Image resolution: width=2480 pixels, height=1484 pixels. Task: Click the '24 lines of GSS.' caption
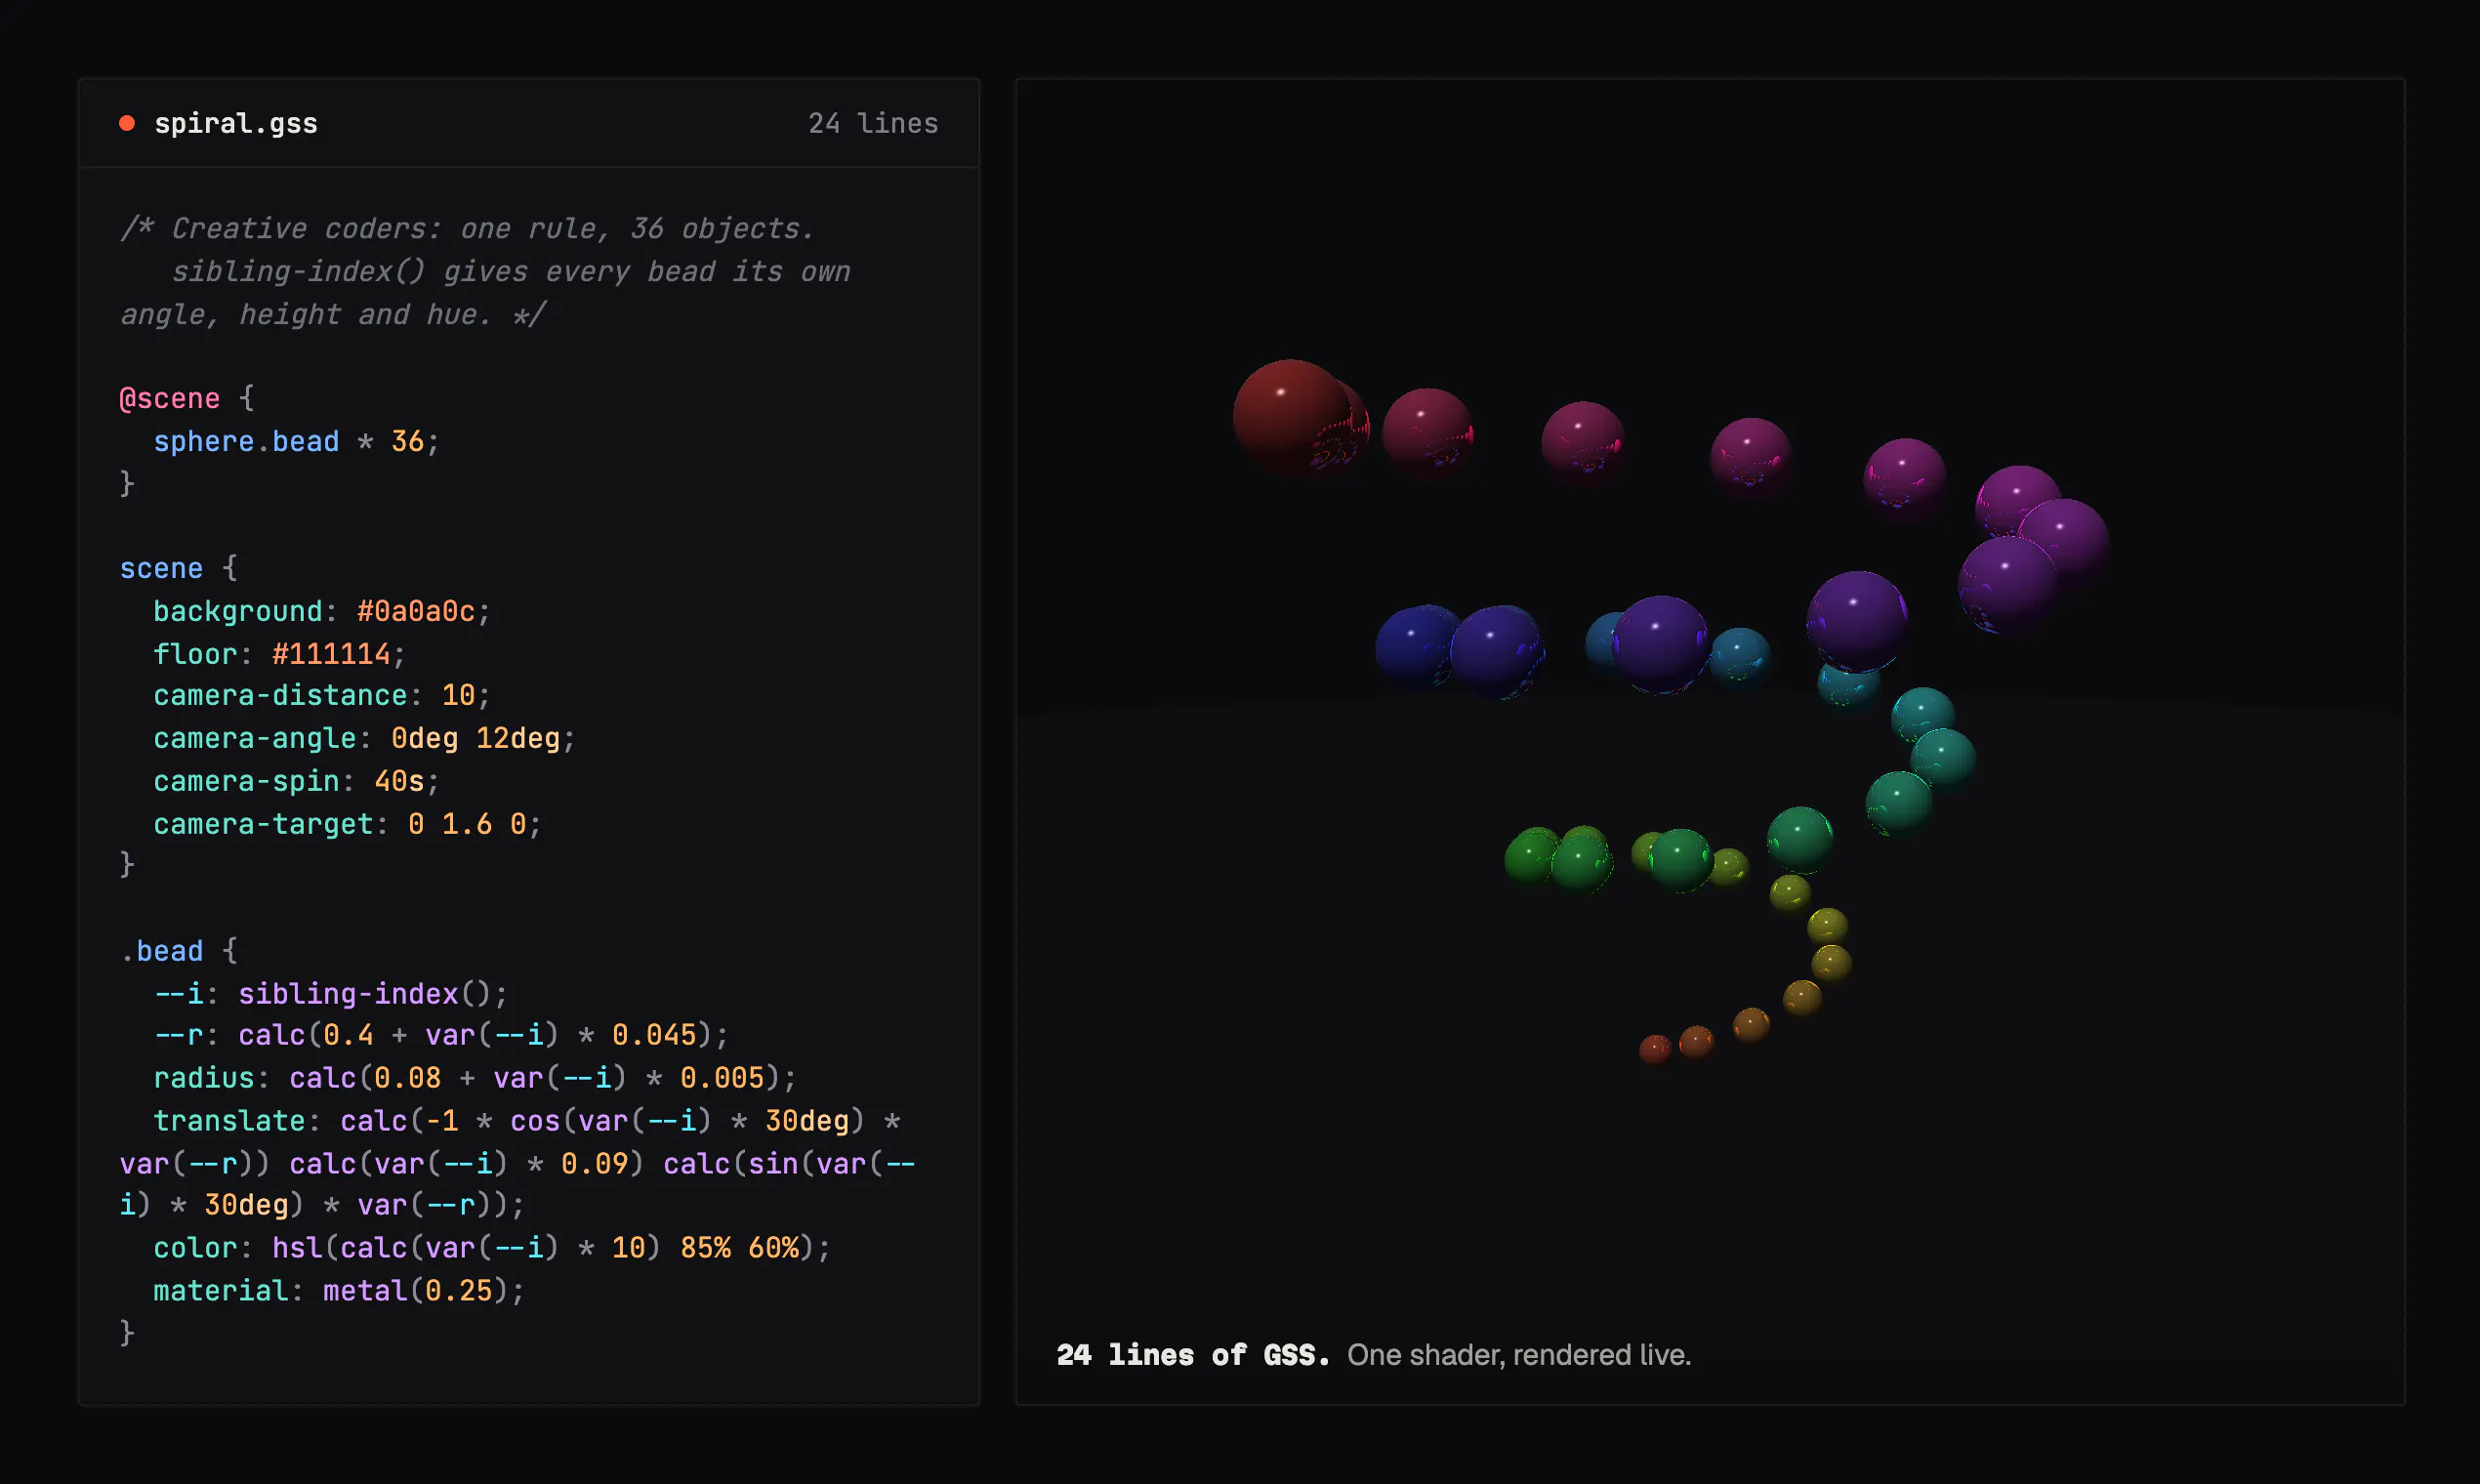[x=1193, y=1355]
